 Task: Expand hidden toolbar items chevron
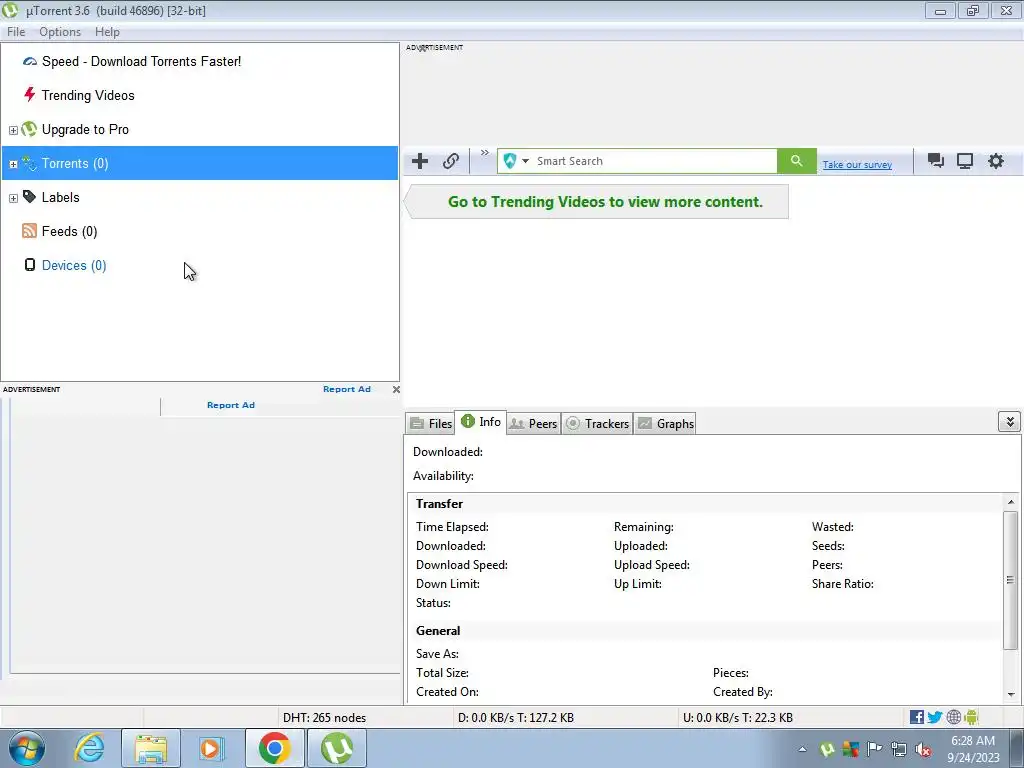click(485, 153)
